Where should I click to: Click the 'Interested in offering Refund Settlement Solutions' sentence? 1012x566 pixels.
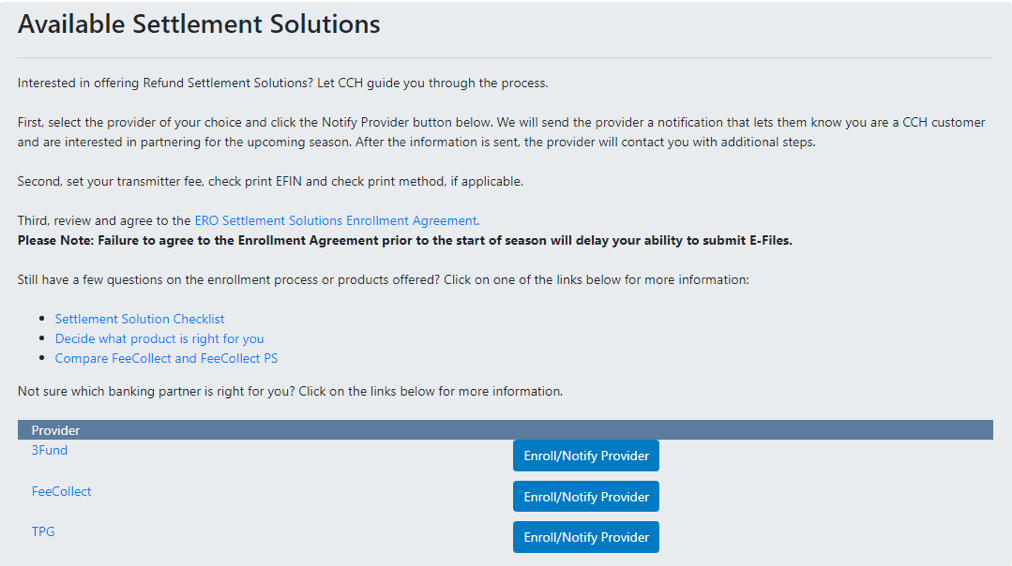(283, 83)
